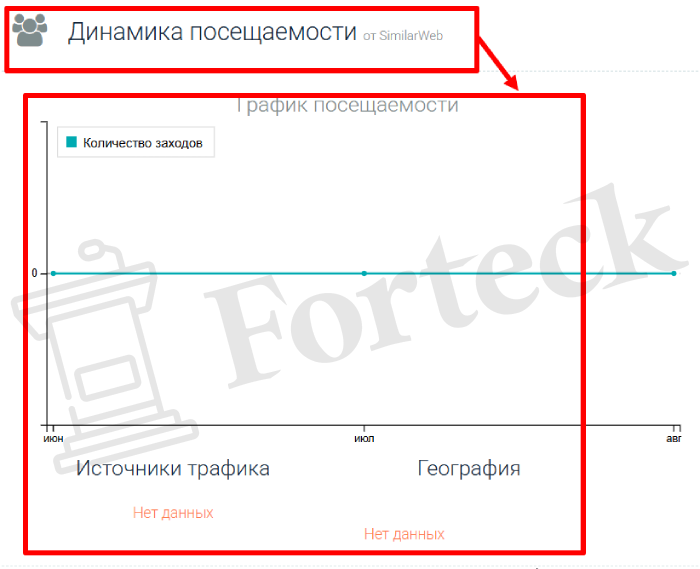Image resolution: width=700 pixels, height=569 pixels.
Task: Select the July data point on the line
Action: 364,273
